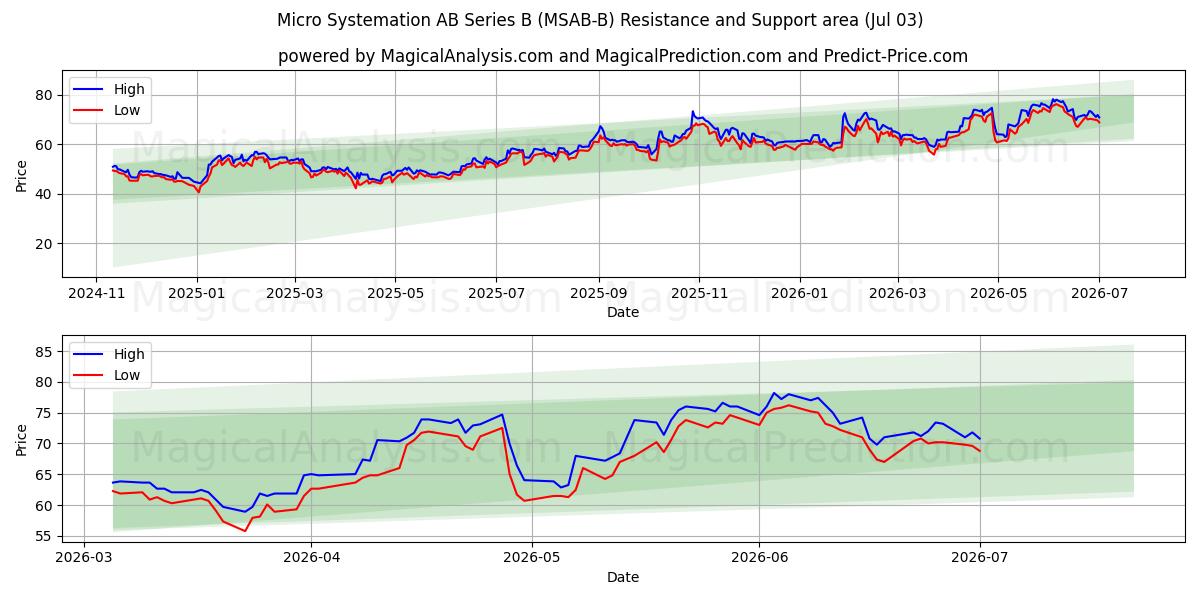1200x600 pixels.
Task: Click the '75' y-axis value in bottom chart
Action: point(46,413)
